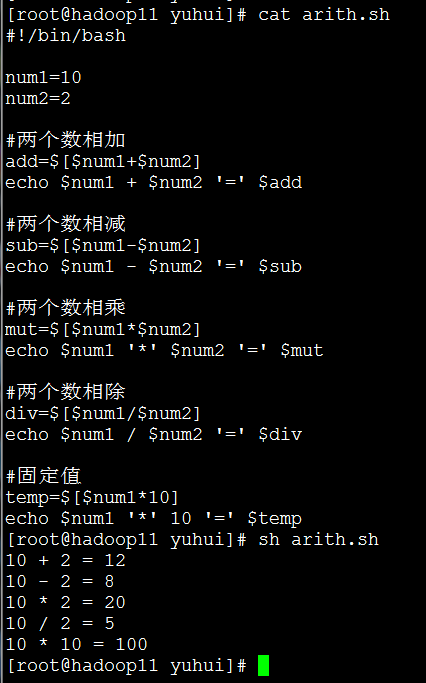Screen dimensions: 426x683
Task: Click the '#两个数相加' comment line
Action: (x=66, y=140)
